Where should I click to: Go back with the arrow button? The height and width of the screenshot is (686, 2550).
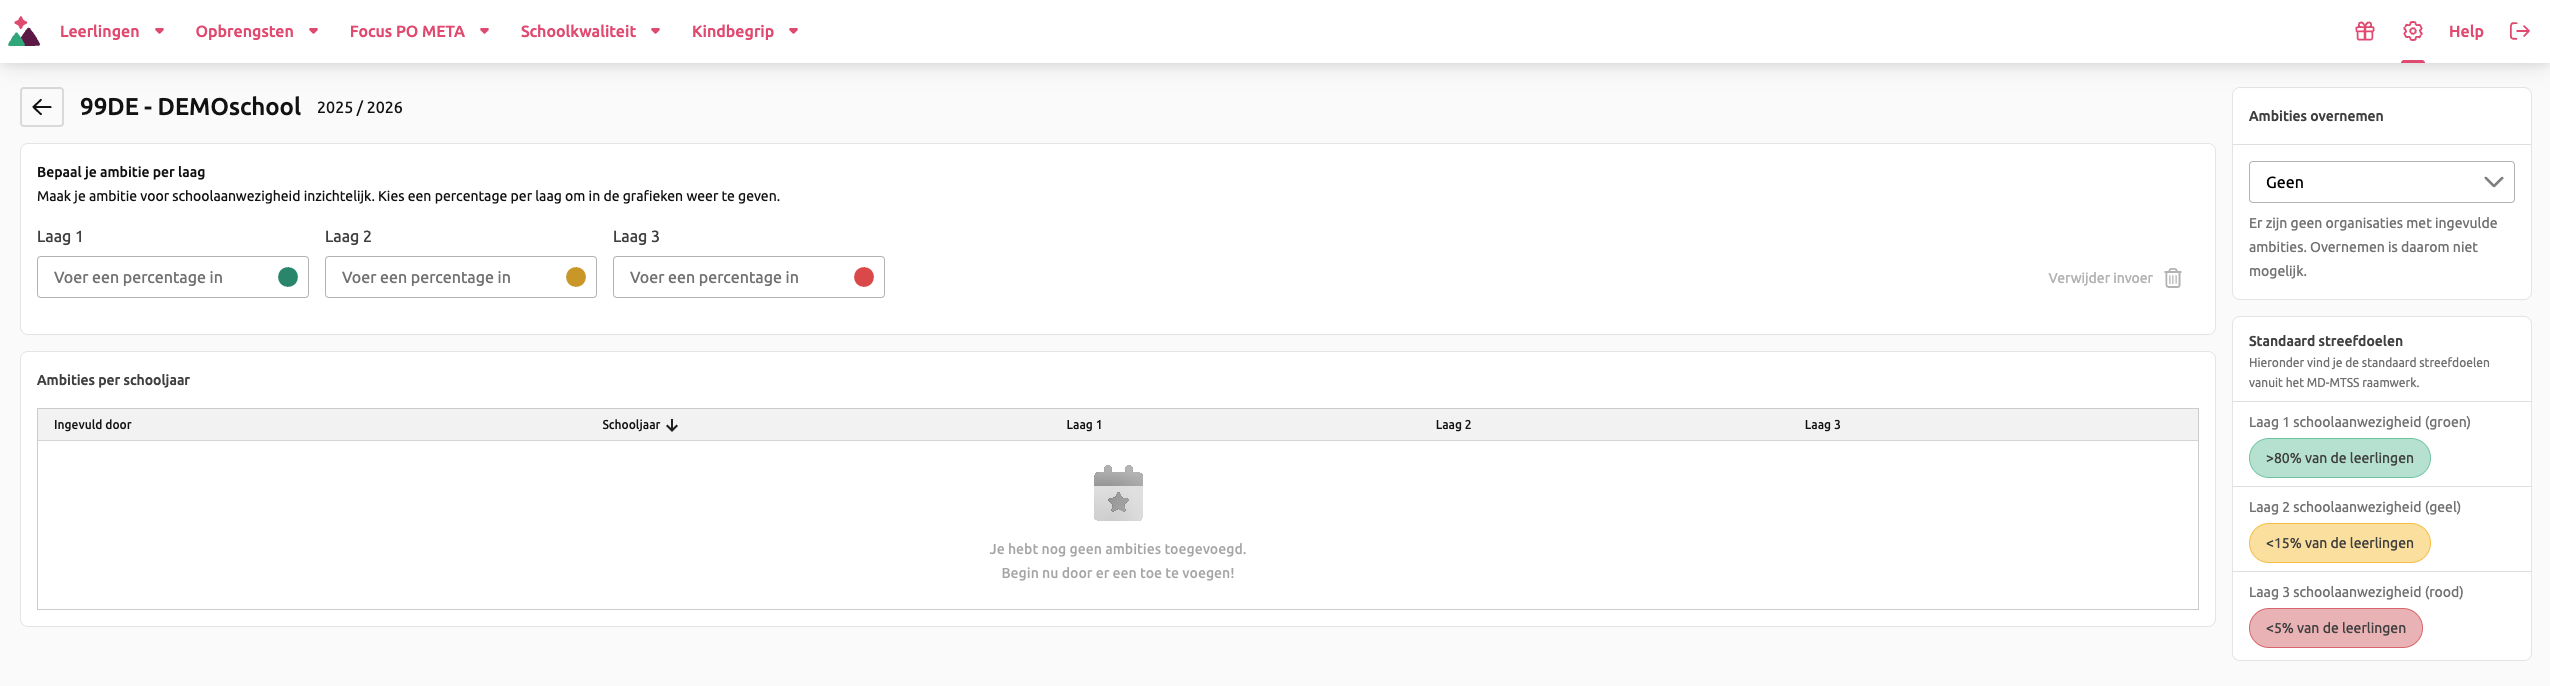[42, 107]
